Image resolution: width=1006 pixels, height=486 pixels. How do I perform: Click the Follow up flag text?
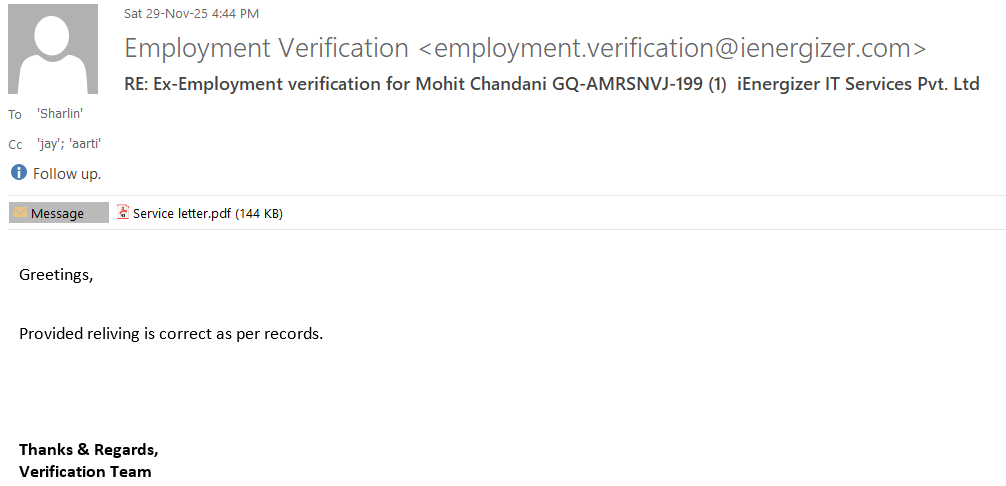point(67,174)
